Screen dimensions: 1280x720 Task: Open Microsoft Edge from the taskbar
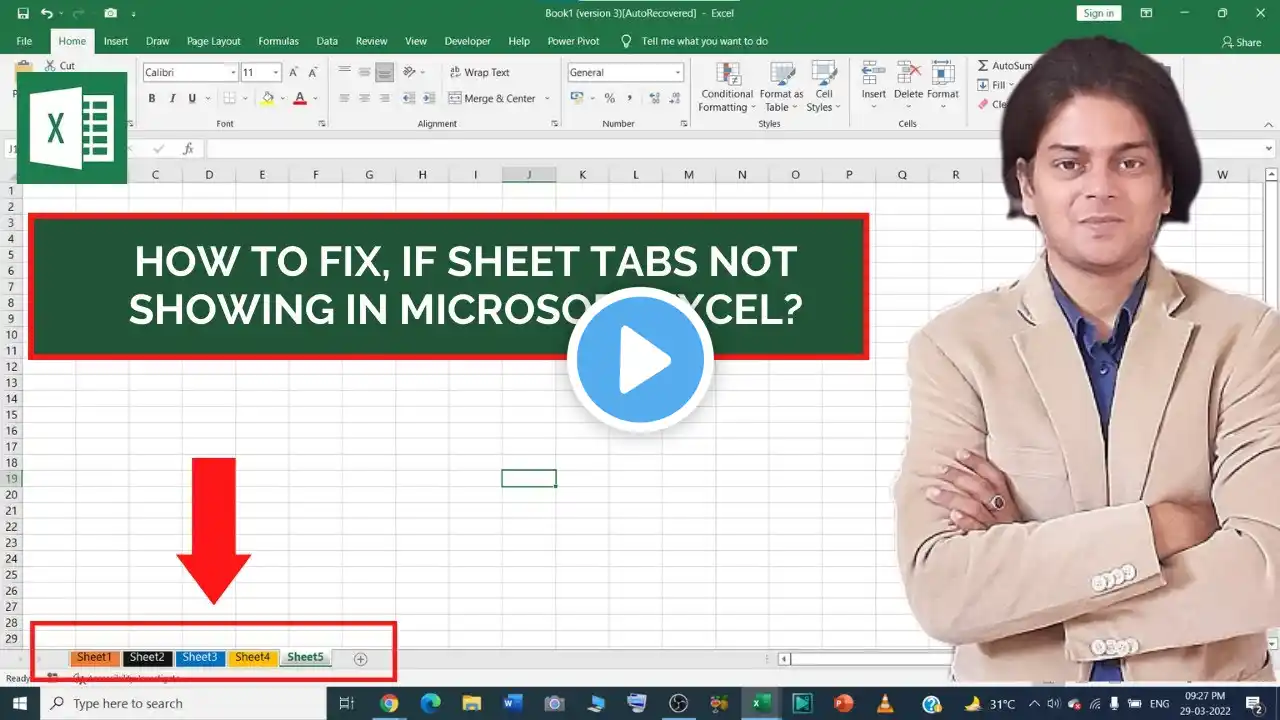pos(431,704)
